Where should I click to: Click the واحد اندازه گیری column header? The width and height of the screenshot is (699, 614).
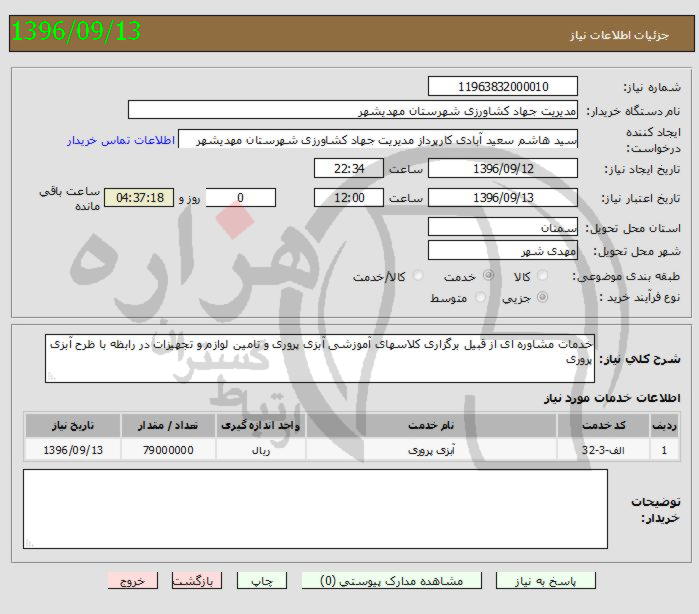pos(261,425)
